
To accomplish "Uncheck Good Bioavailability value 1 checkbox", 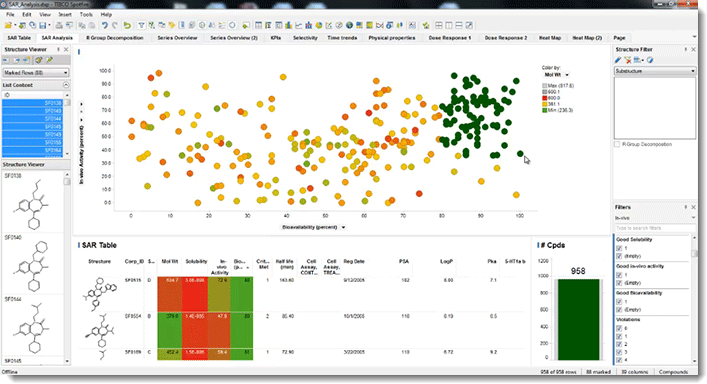I will tap(619, 302).
